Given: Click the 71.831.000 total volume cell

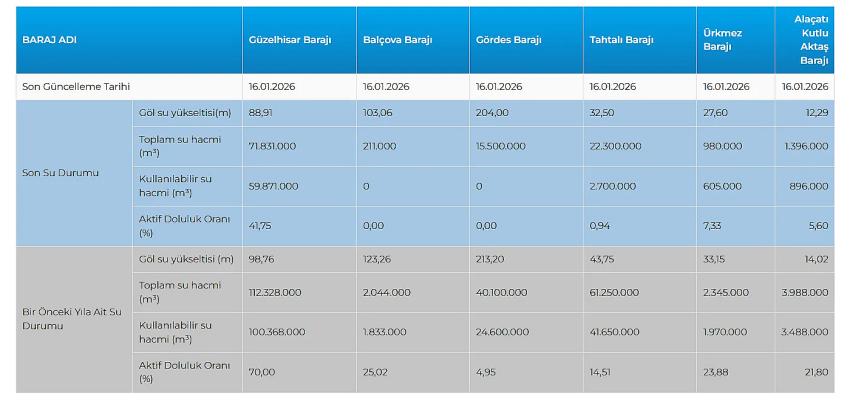Looking at the screenshot, I should coord(272,146).
